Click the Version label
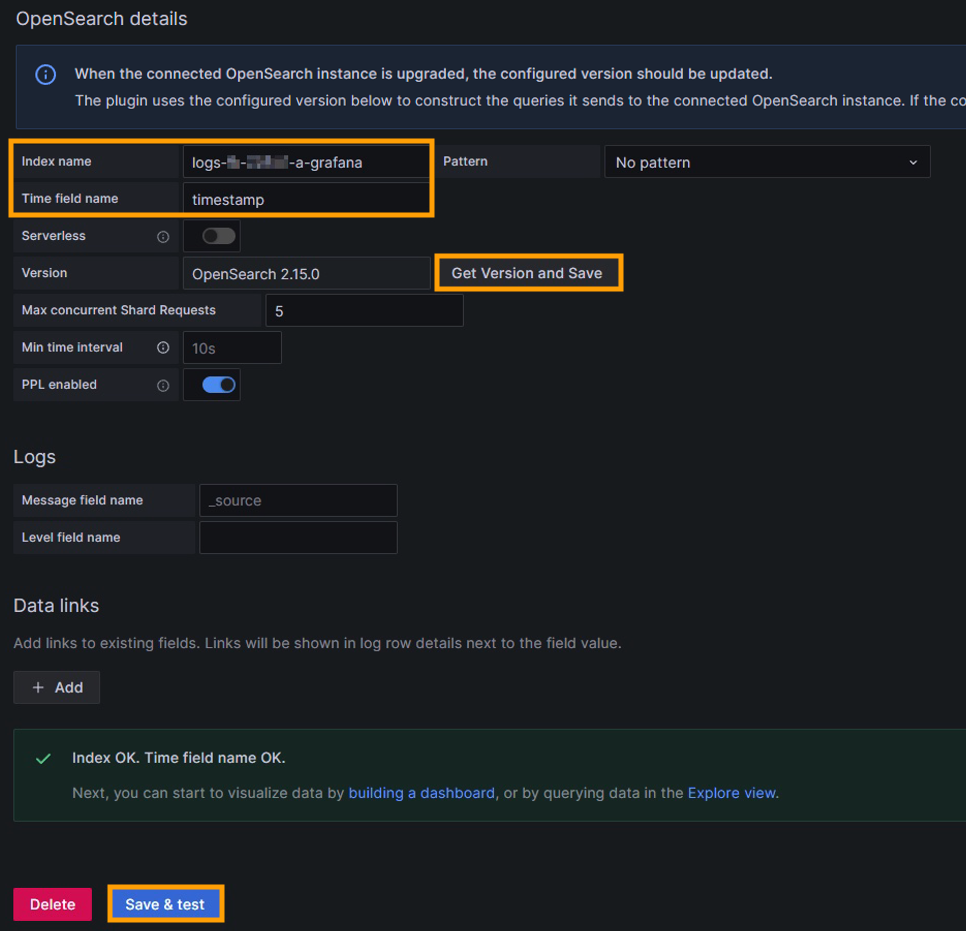 coord(44,273)
